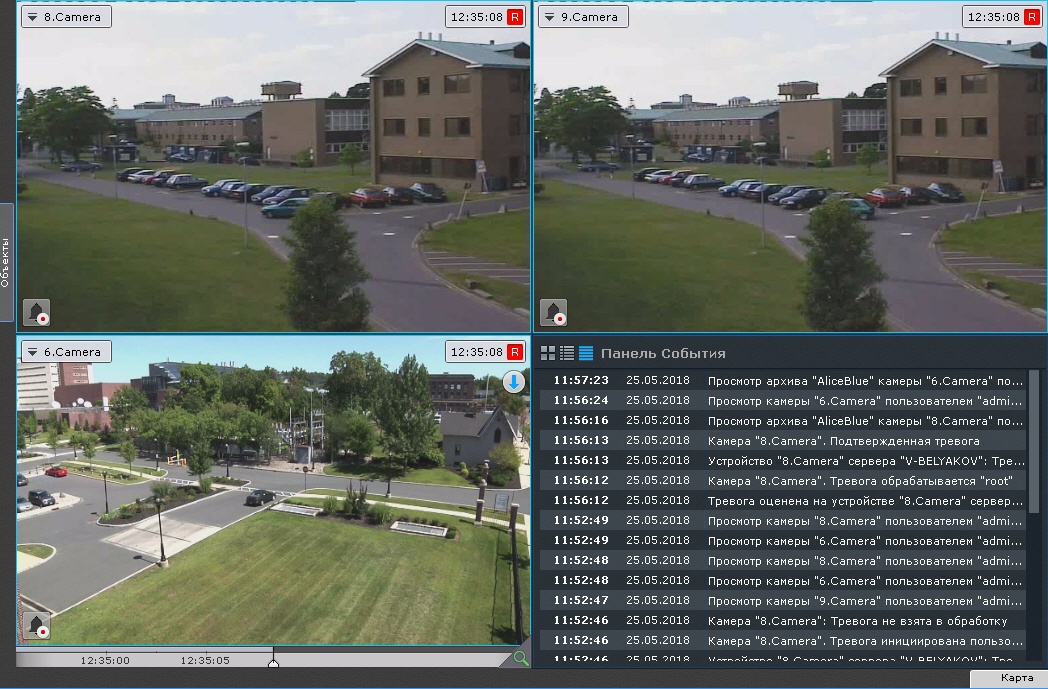
Task: Switch event panel to detailed list view
Action: pos(567,353)
